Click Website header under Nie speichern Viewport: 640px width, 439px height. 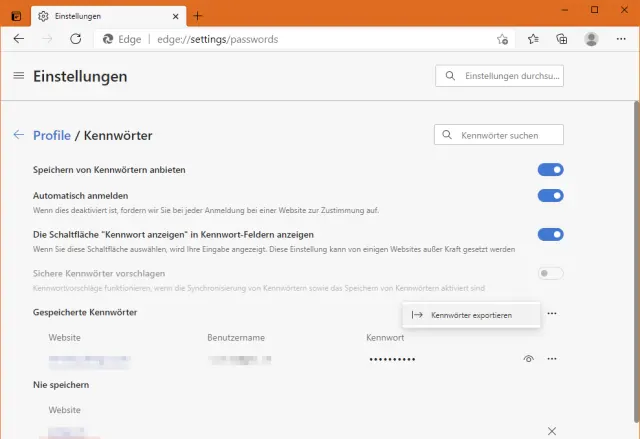pos(64,410)
